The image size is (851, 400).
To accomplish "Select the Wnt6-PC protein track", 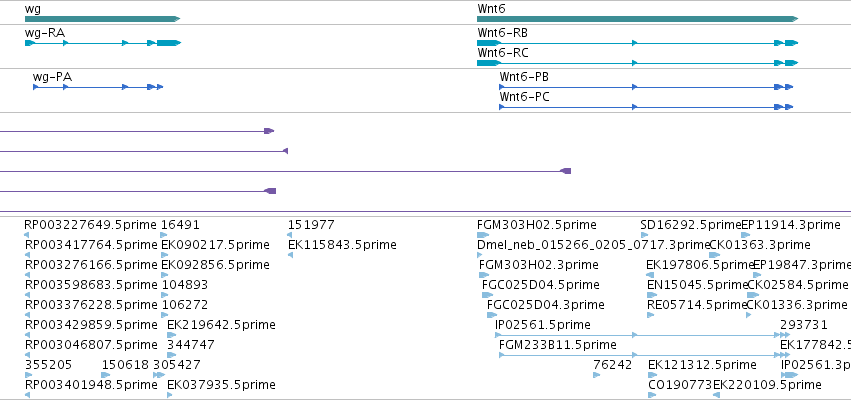I will (646, 107).
